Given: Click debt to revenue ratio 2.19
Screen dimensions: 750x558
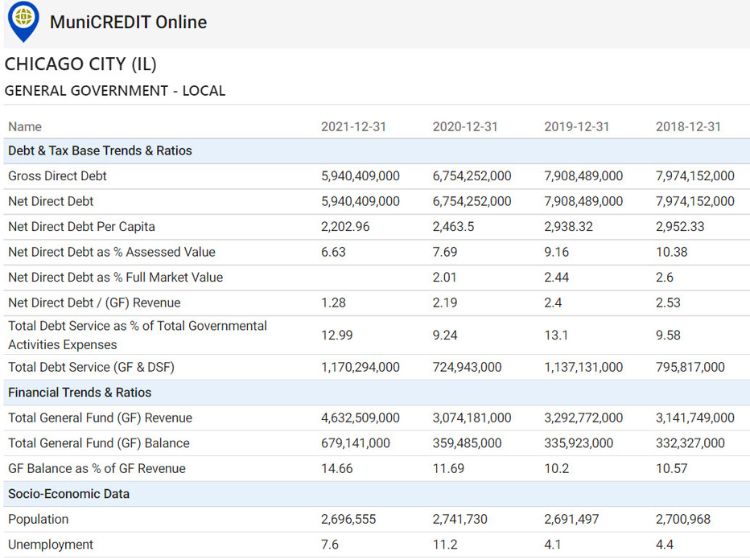Looking at the screenshot, I should coord(445,303).
